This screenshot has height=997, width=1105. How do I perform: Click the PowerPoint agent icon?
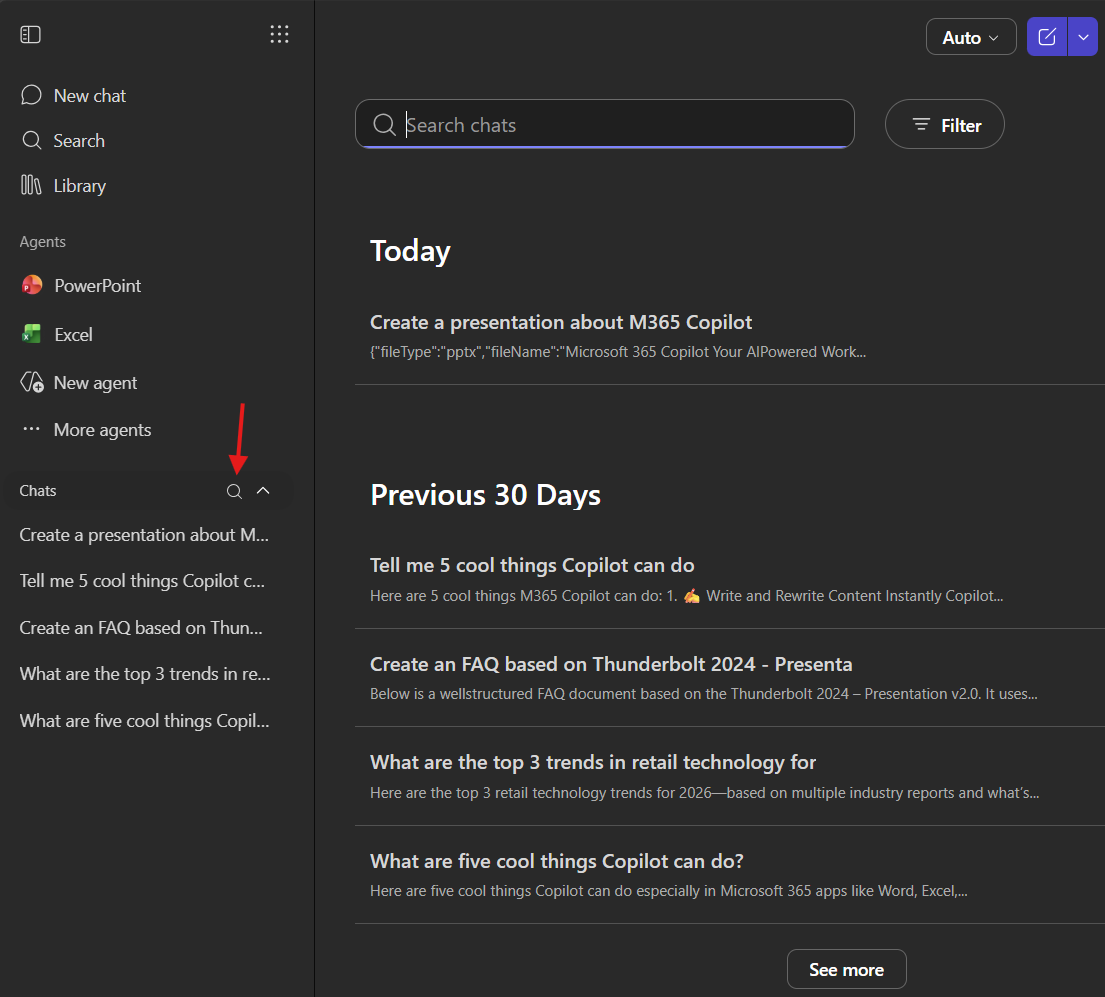tap(32, 285)
